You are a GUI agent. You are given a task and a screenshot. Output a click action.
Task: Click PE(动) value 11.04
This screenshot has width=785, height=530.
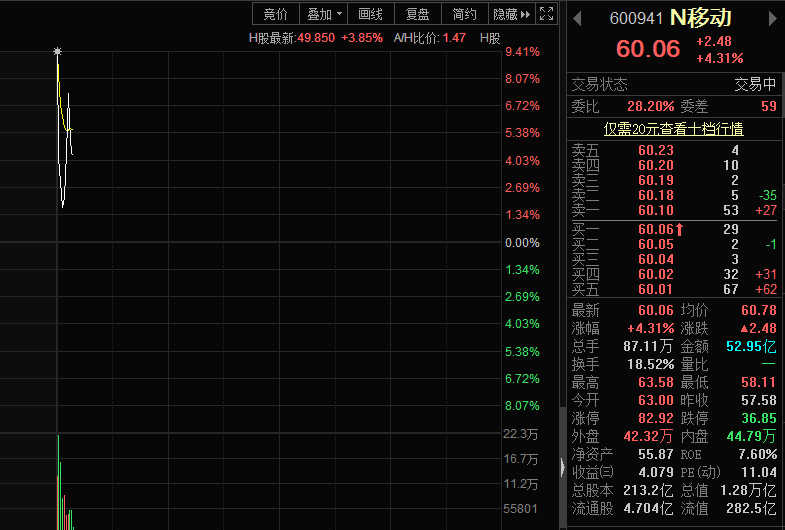pyautogui.click(x=759, y=472)
